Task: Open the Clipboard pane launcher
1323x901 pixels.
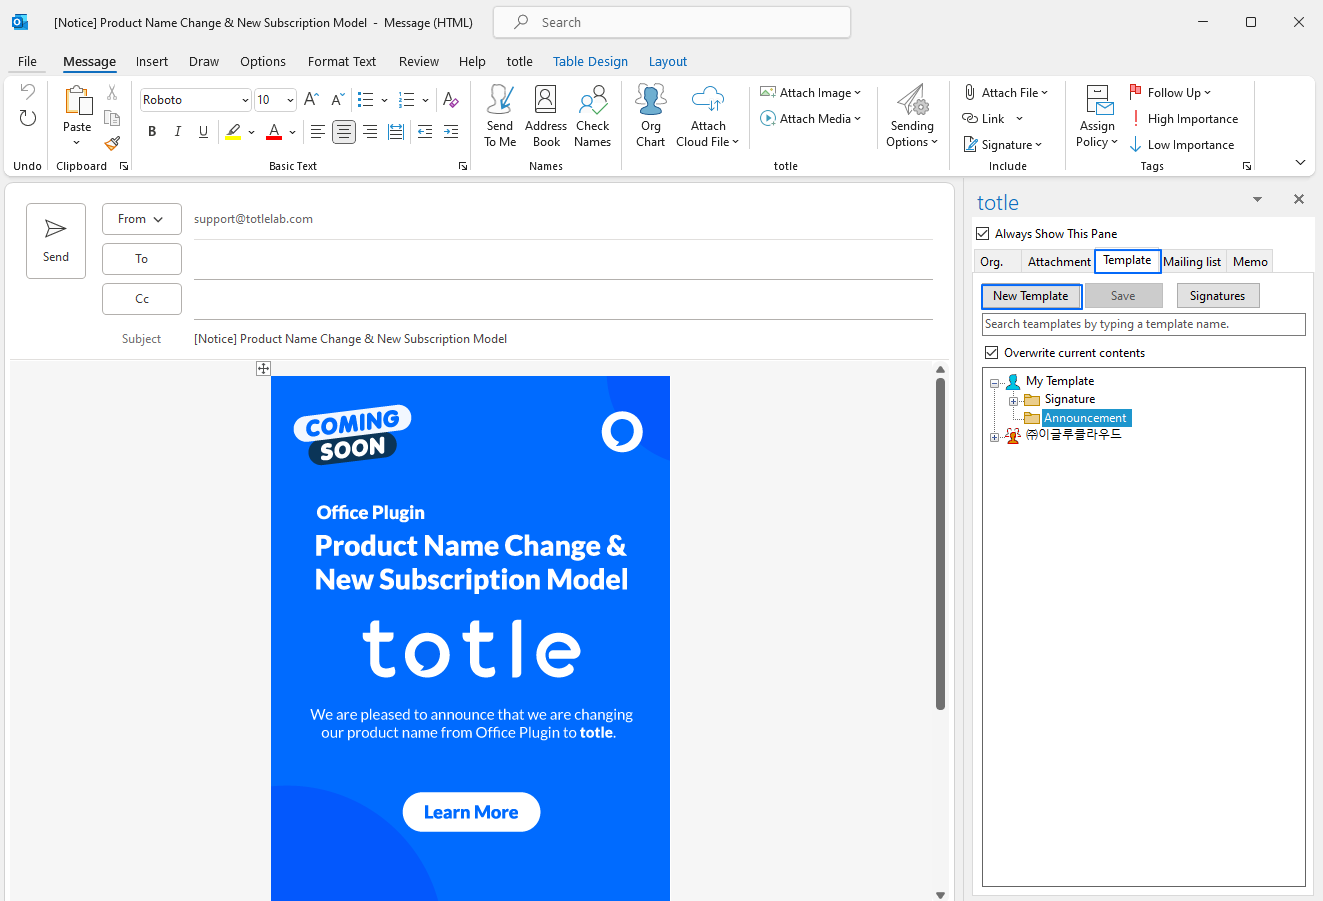Action: [x=124, y=166]
